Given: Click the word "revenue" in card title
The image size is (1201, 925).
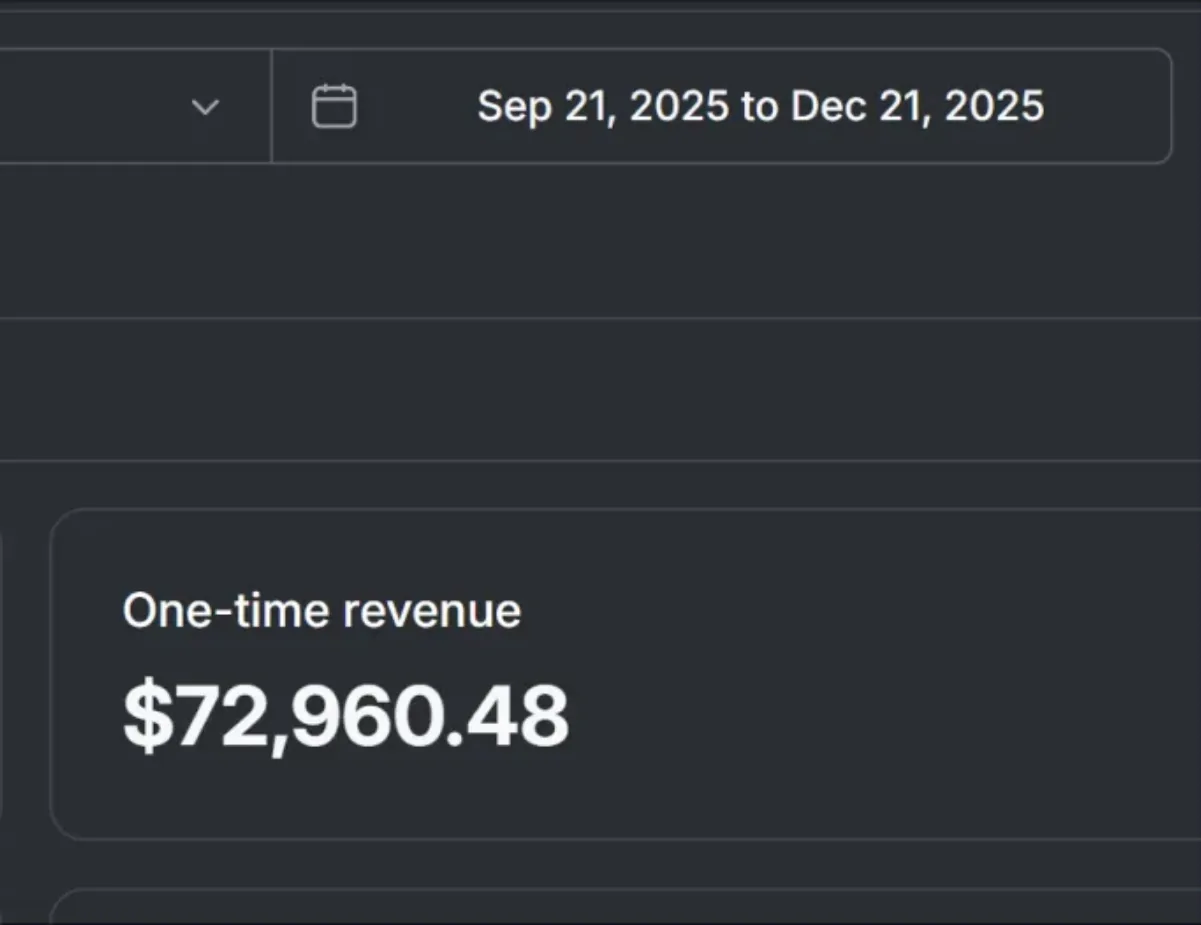Looking at the screenshot, I should (x=432, y=612).
